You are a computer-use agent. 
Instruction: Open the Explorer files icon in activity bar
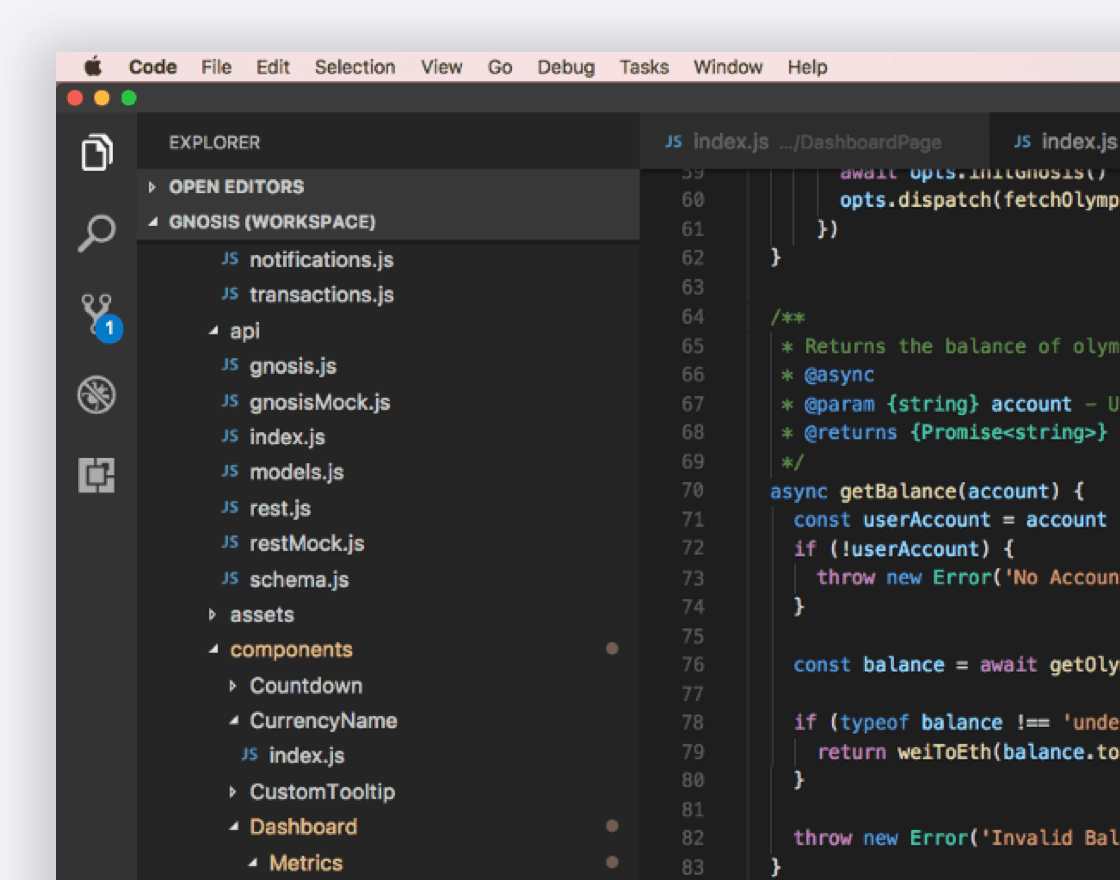[96, 152]
